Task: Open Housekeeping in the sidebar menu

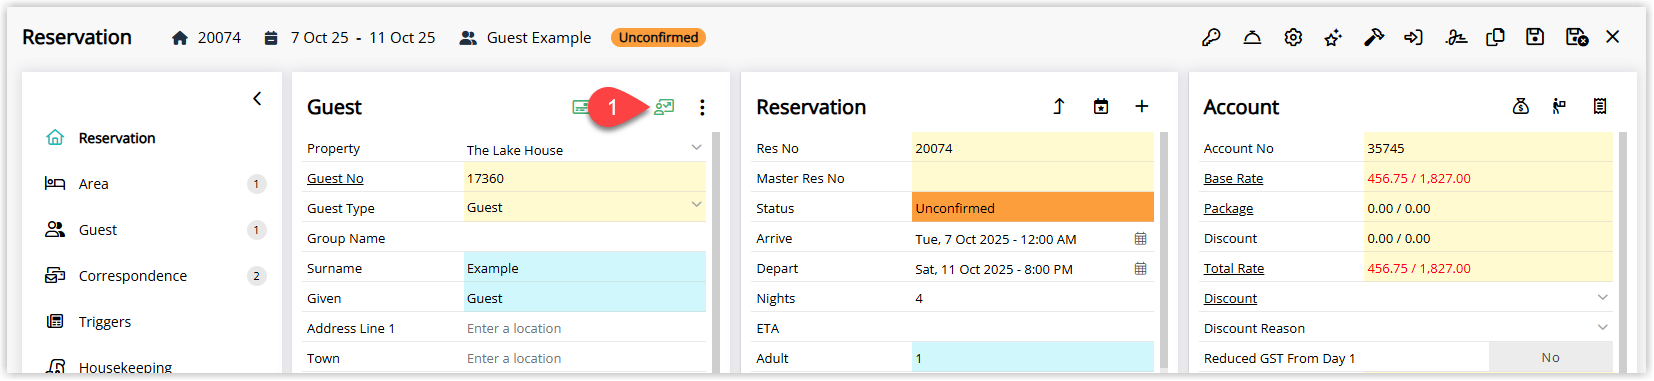Action: [x=125, y=367]
